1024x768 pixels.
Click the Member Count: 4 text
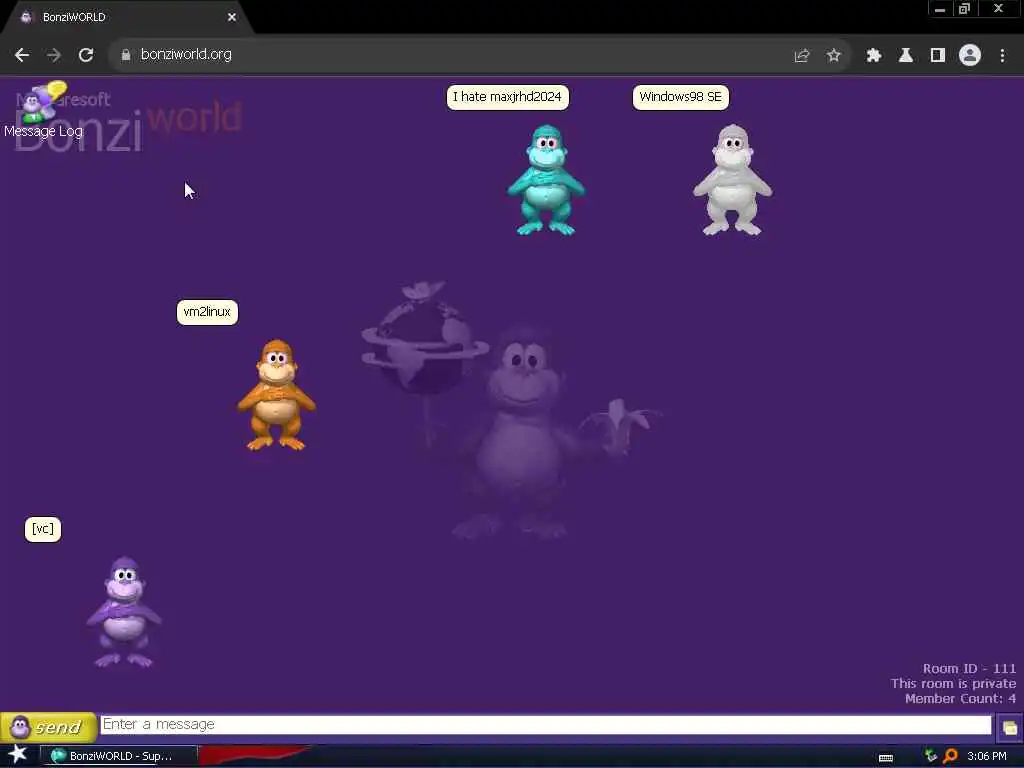click(x=960, y=699)
